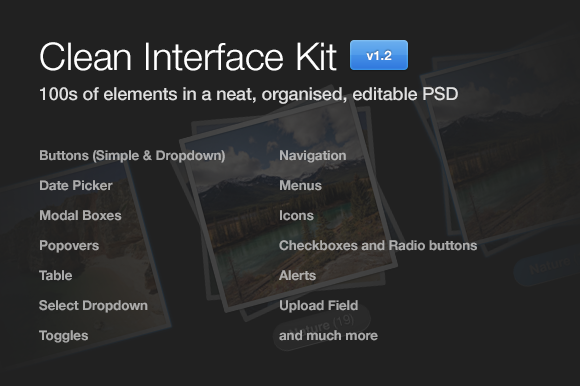
Task: Choose the 'Table' list entry
Action: pos(55,275)
